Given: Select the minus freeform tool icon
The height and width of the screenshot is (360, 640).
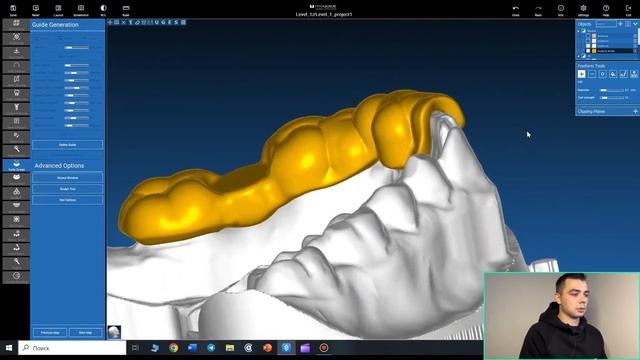Looking at the screenshot, I should click(592, 74).
